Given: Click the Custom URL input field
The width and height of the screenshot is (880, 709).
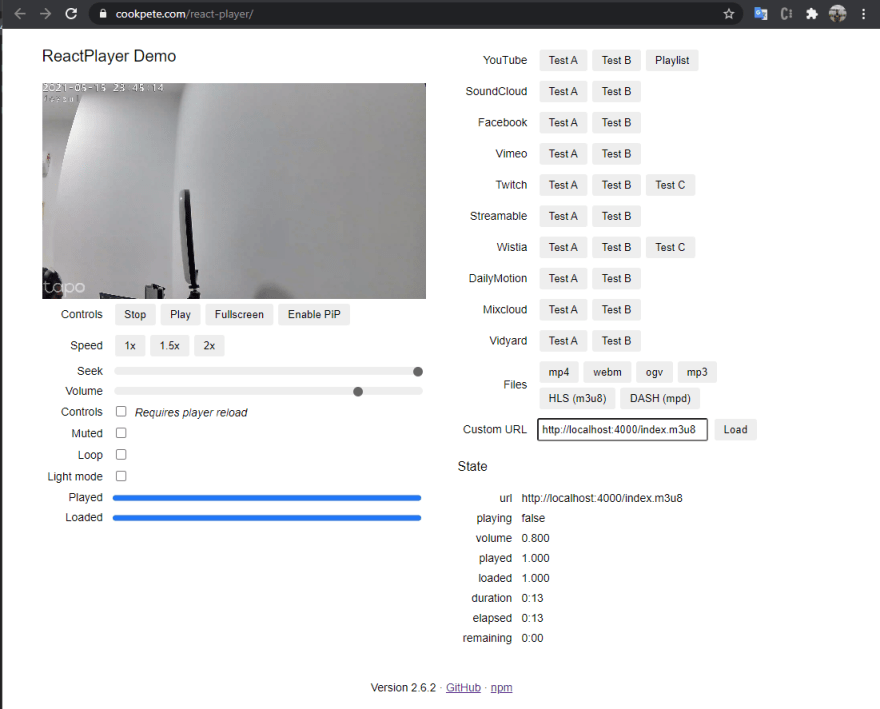Looking at the screenshot, I should tap(622, 429).
